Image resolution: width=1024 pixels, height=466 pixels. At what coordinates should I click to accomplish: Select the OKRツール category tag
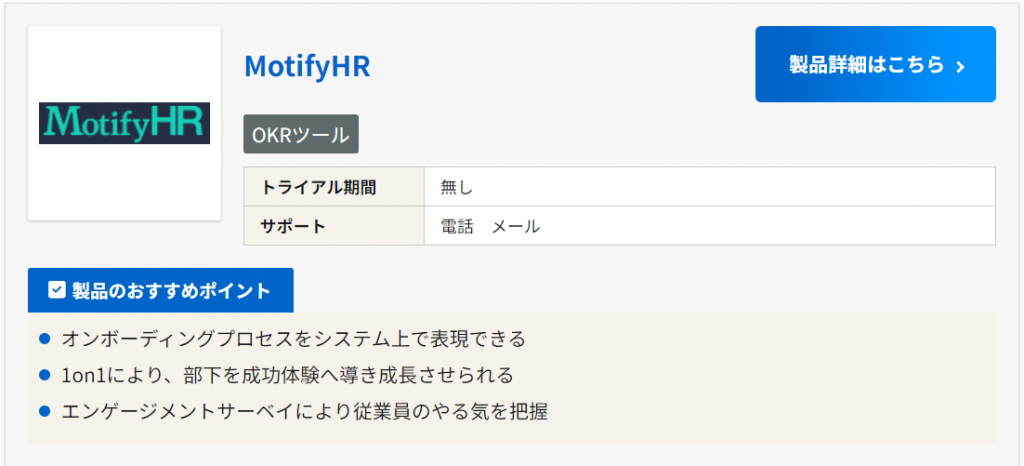click(x=301, y=135)
